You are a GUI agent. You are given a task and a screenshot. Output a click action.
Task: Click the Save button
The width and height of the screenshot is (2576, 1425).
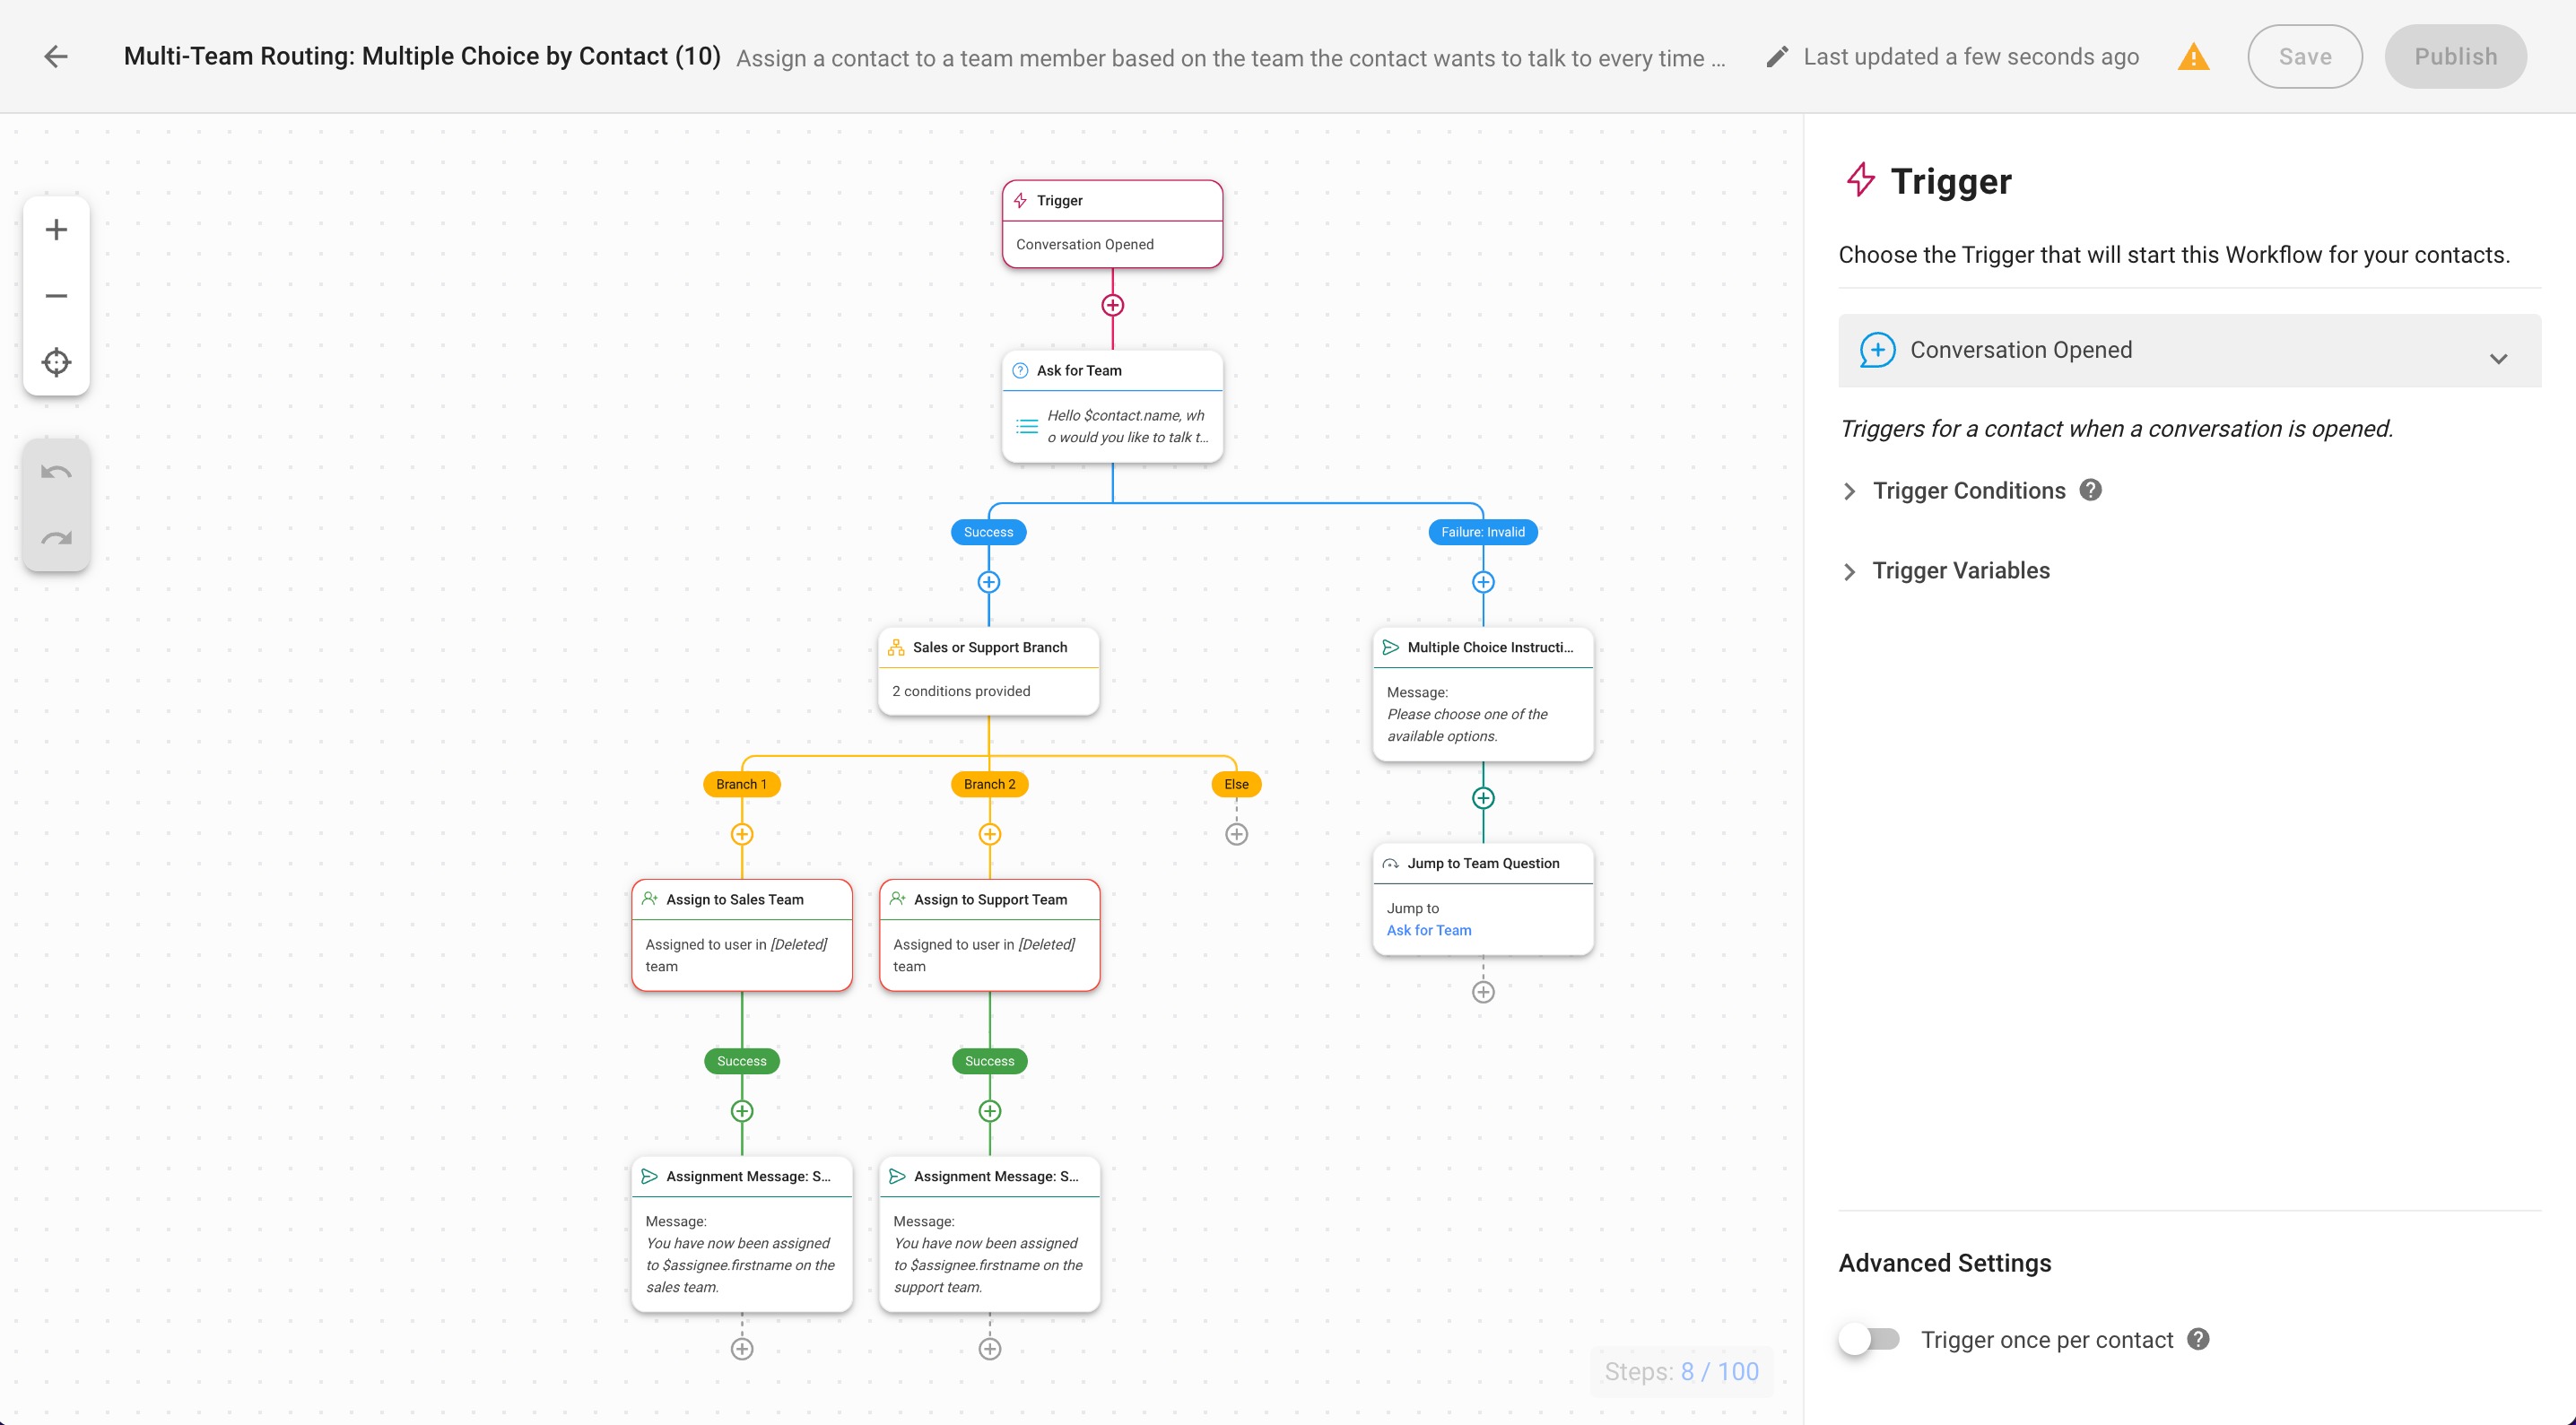click(x=2304, y=56)
